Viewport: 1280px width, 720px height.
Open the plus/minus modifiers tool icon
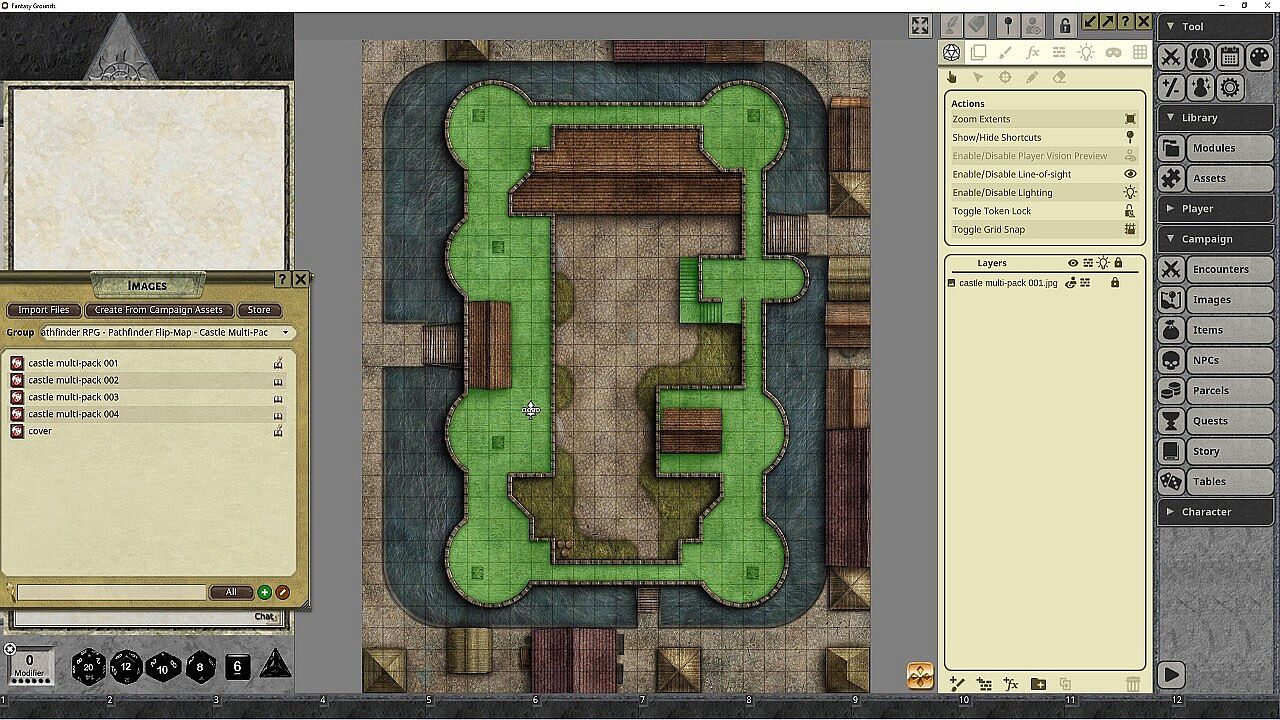(x=1171, y=87)
